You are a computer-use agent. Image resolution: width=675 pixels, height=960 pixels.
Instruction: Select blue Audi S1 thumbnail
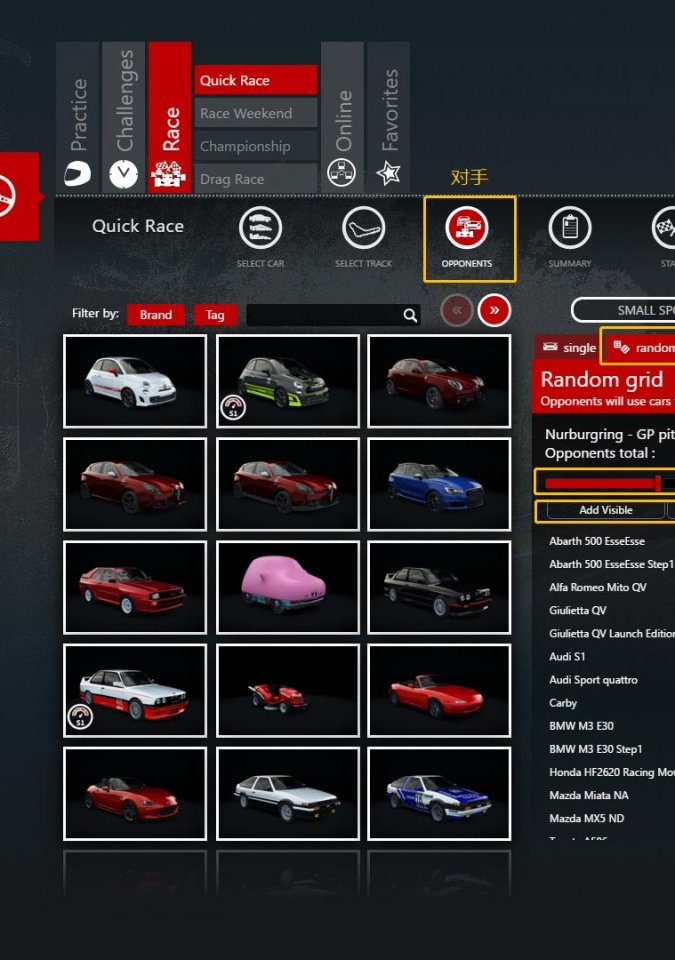coord(439,484)
